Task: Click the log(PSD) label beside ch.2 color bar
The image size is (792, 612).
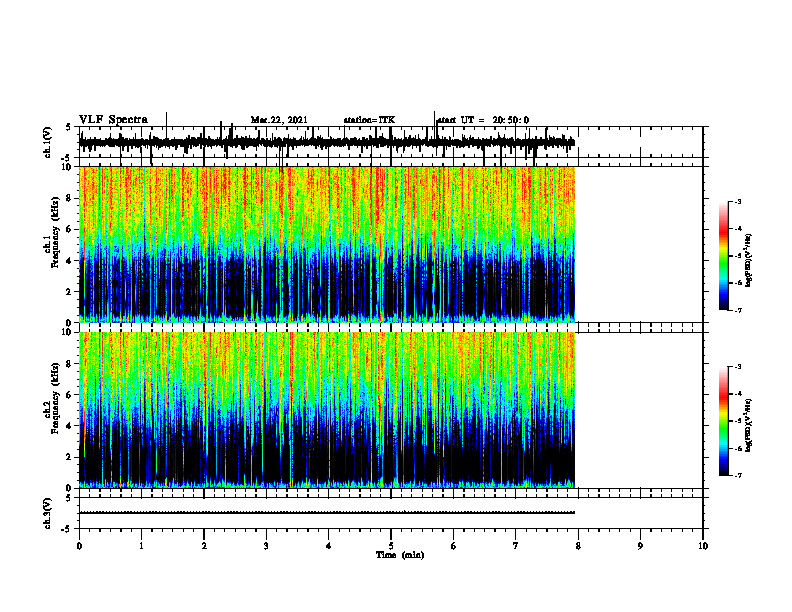Action: pos(749,426)
